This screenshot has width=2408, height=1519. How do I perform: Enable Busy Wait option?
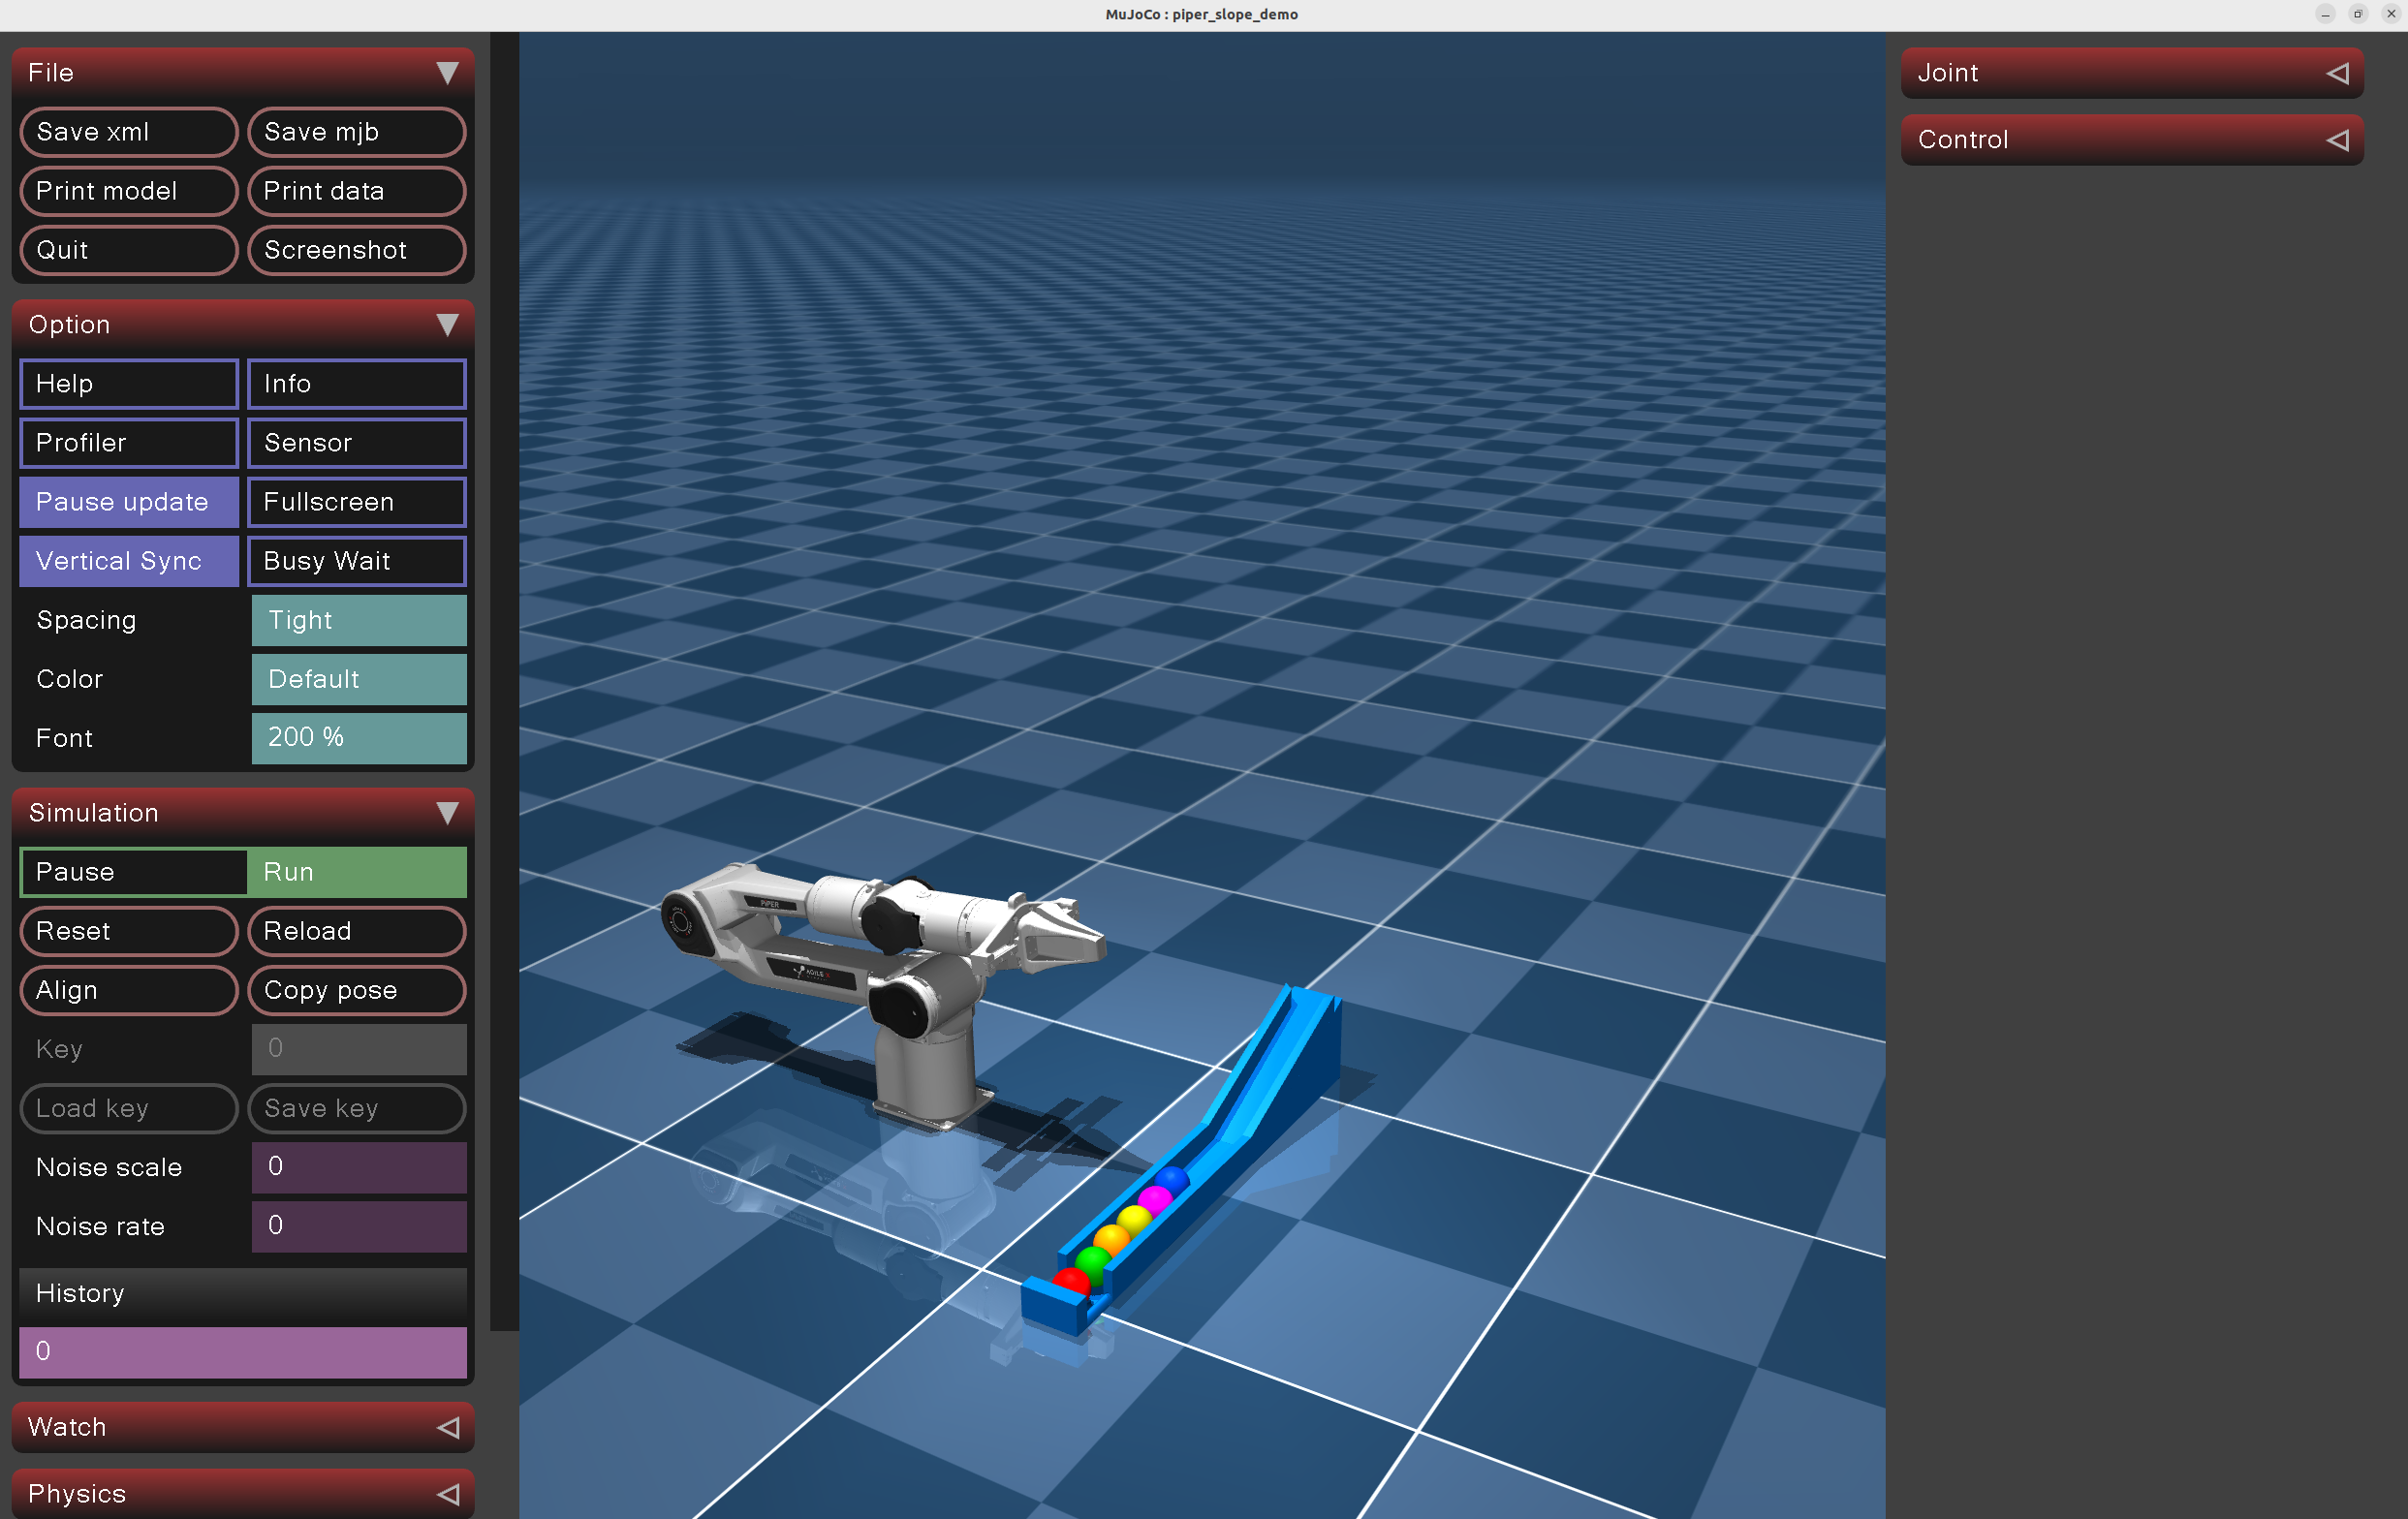coord(357,561)
